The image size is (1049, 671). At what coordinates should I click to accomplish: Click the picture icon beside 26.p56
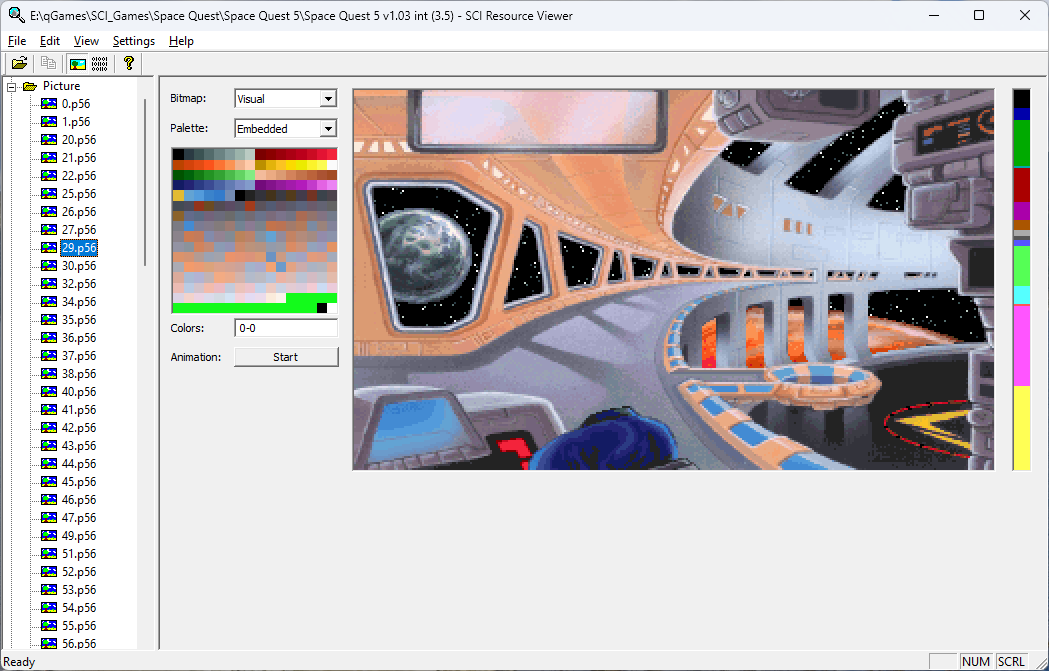(49, 212)
